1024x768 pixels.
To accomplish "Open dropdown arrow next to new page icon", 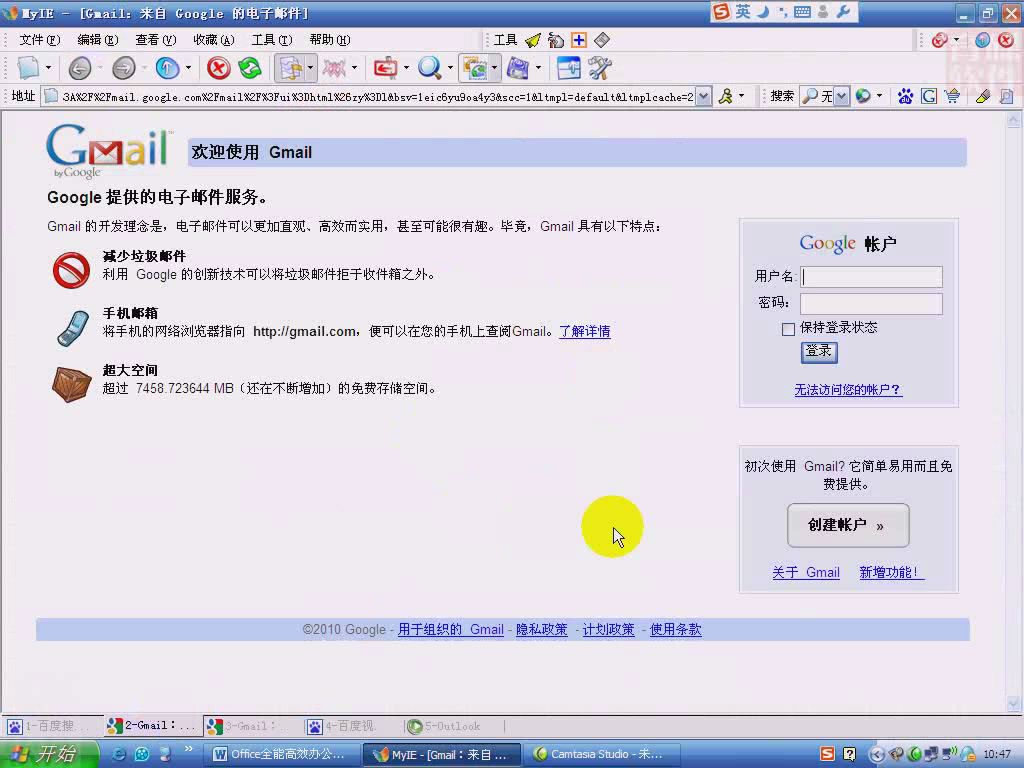I will (x=48, y=68).
